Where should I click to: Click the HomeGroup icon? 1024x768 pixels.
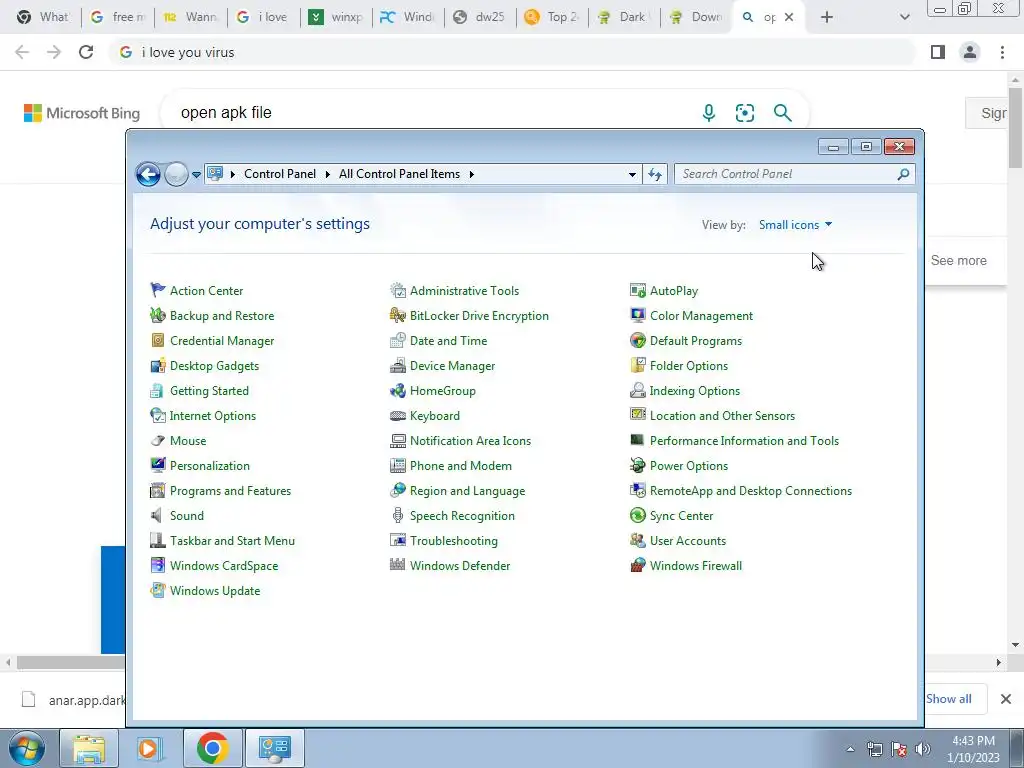(x=398, y=391)
